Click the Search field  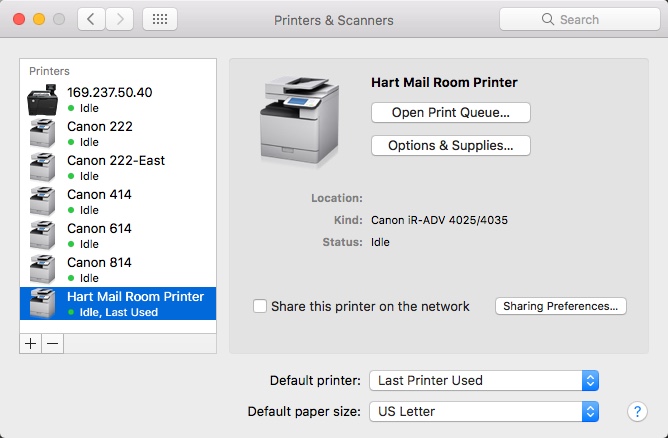coord(578,19)
